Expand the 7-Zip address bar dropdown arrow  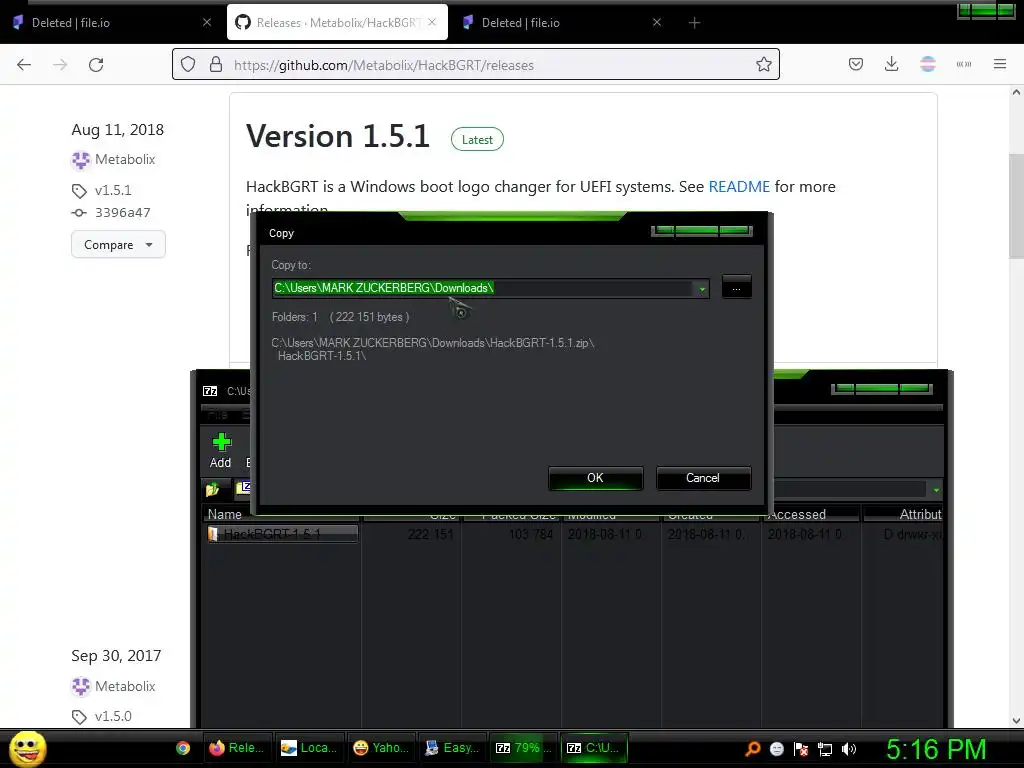[x=936, y=490]
